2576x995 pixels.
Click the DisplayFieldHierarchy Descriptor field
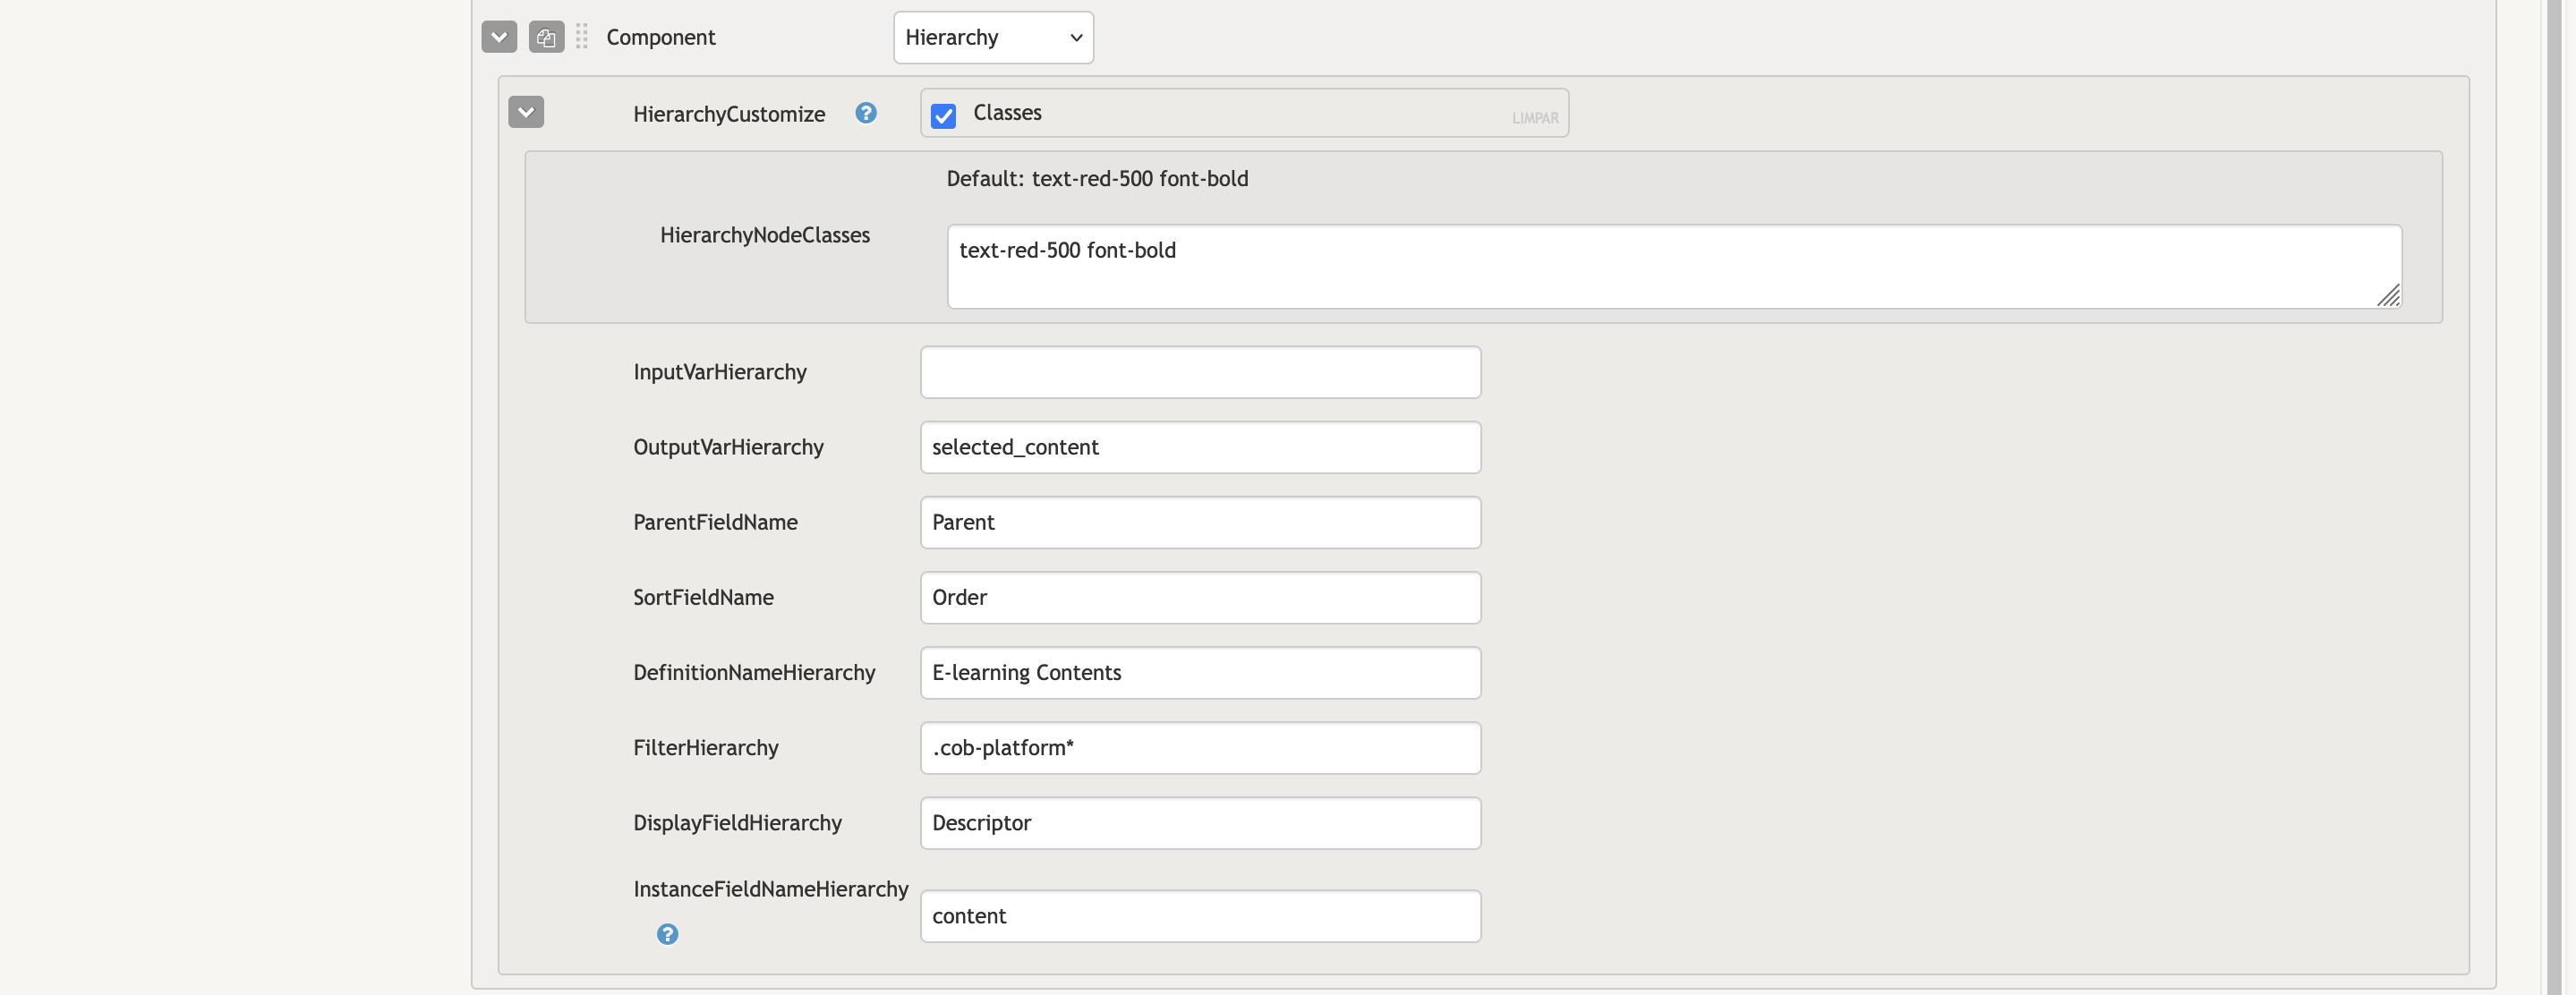click(1200, 822)
